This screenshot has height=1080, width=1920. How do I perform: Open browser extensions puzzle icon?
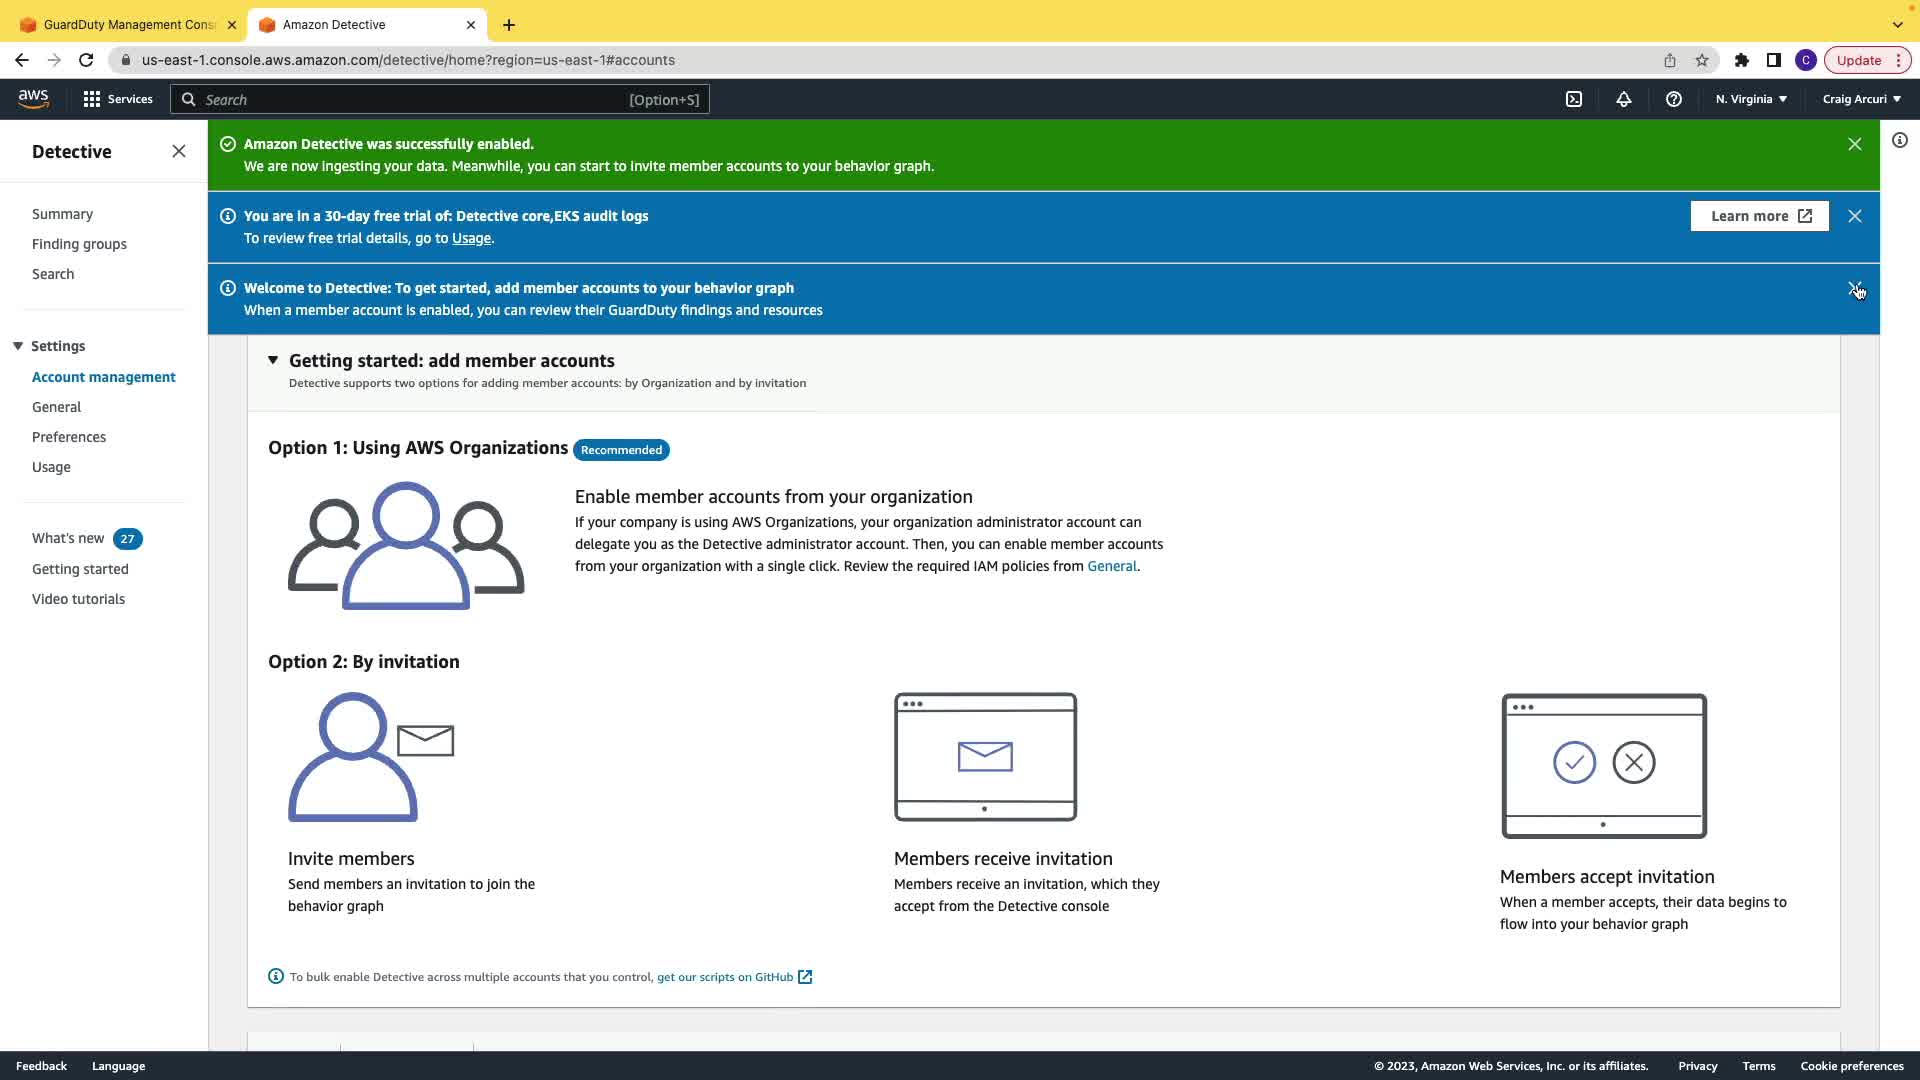pos(1742,60)
